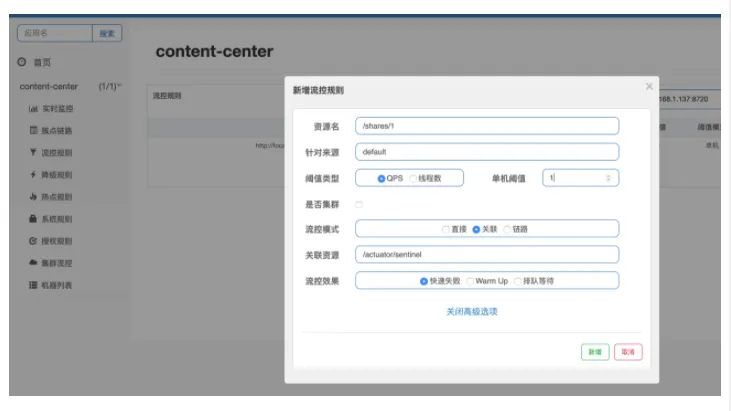Image resolution: width=731 pixels, height=411 pixels.
Task: Click the home icon beside 首页
Action: [21, 62]
